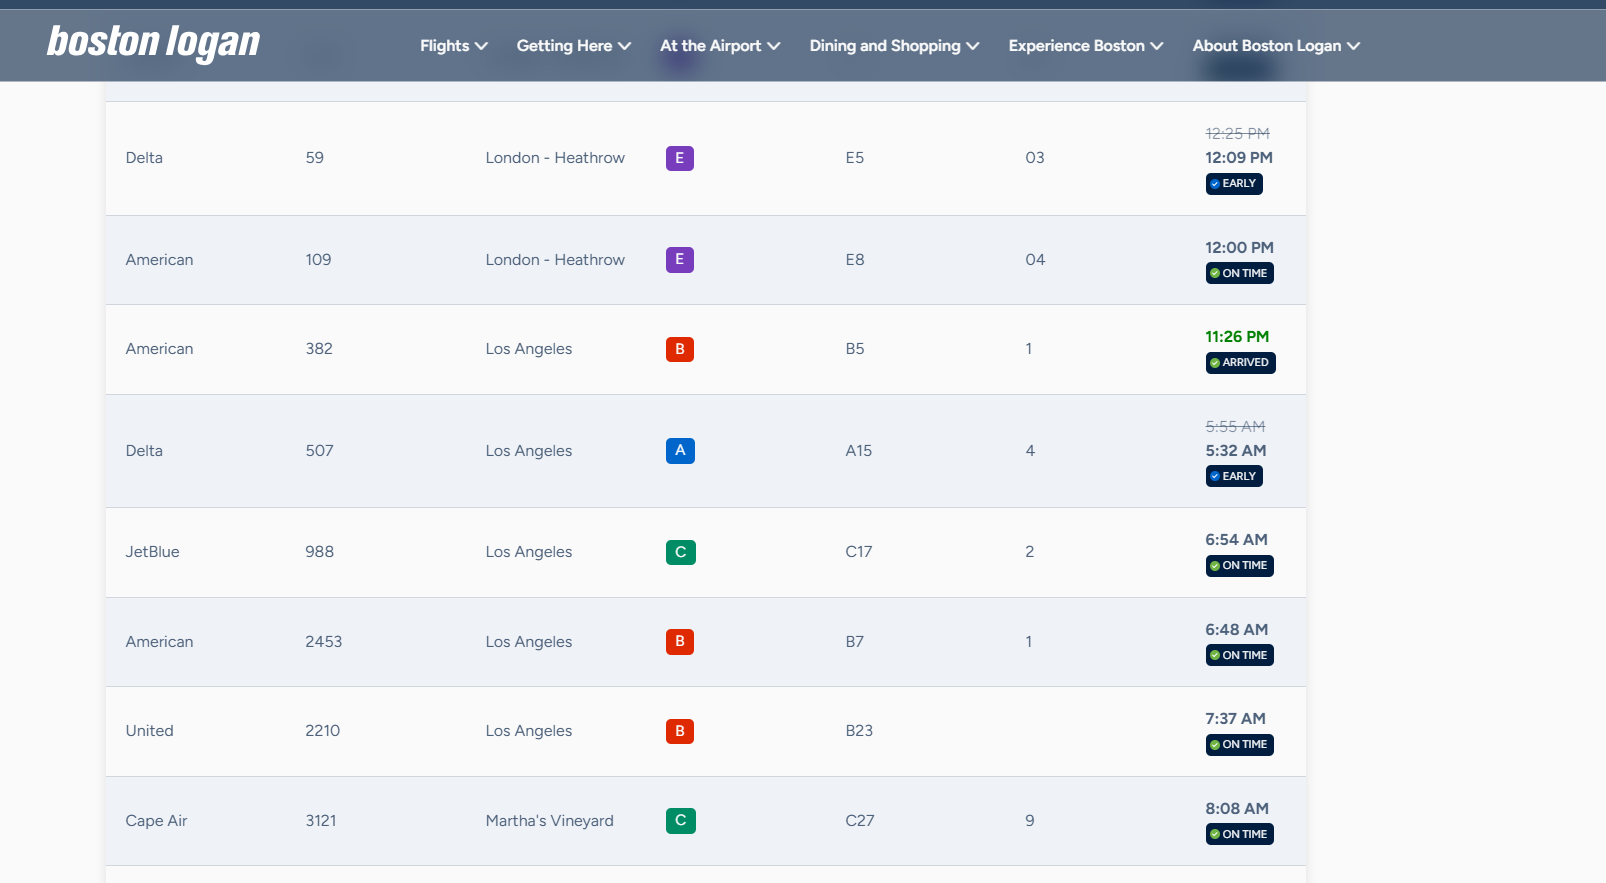Click gate E8

click(x=854, y=260)
